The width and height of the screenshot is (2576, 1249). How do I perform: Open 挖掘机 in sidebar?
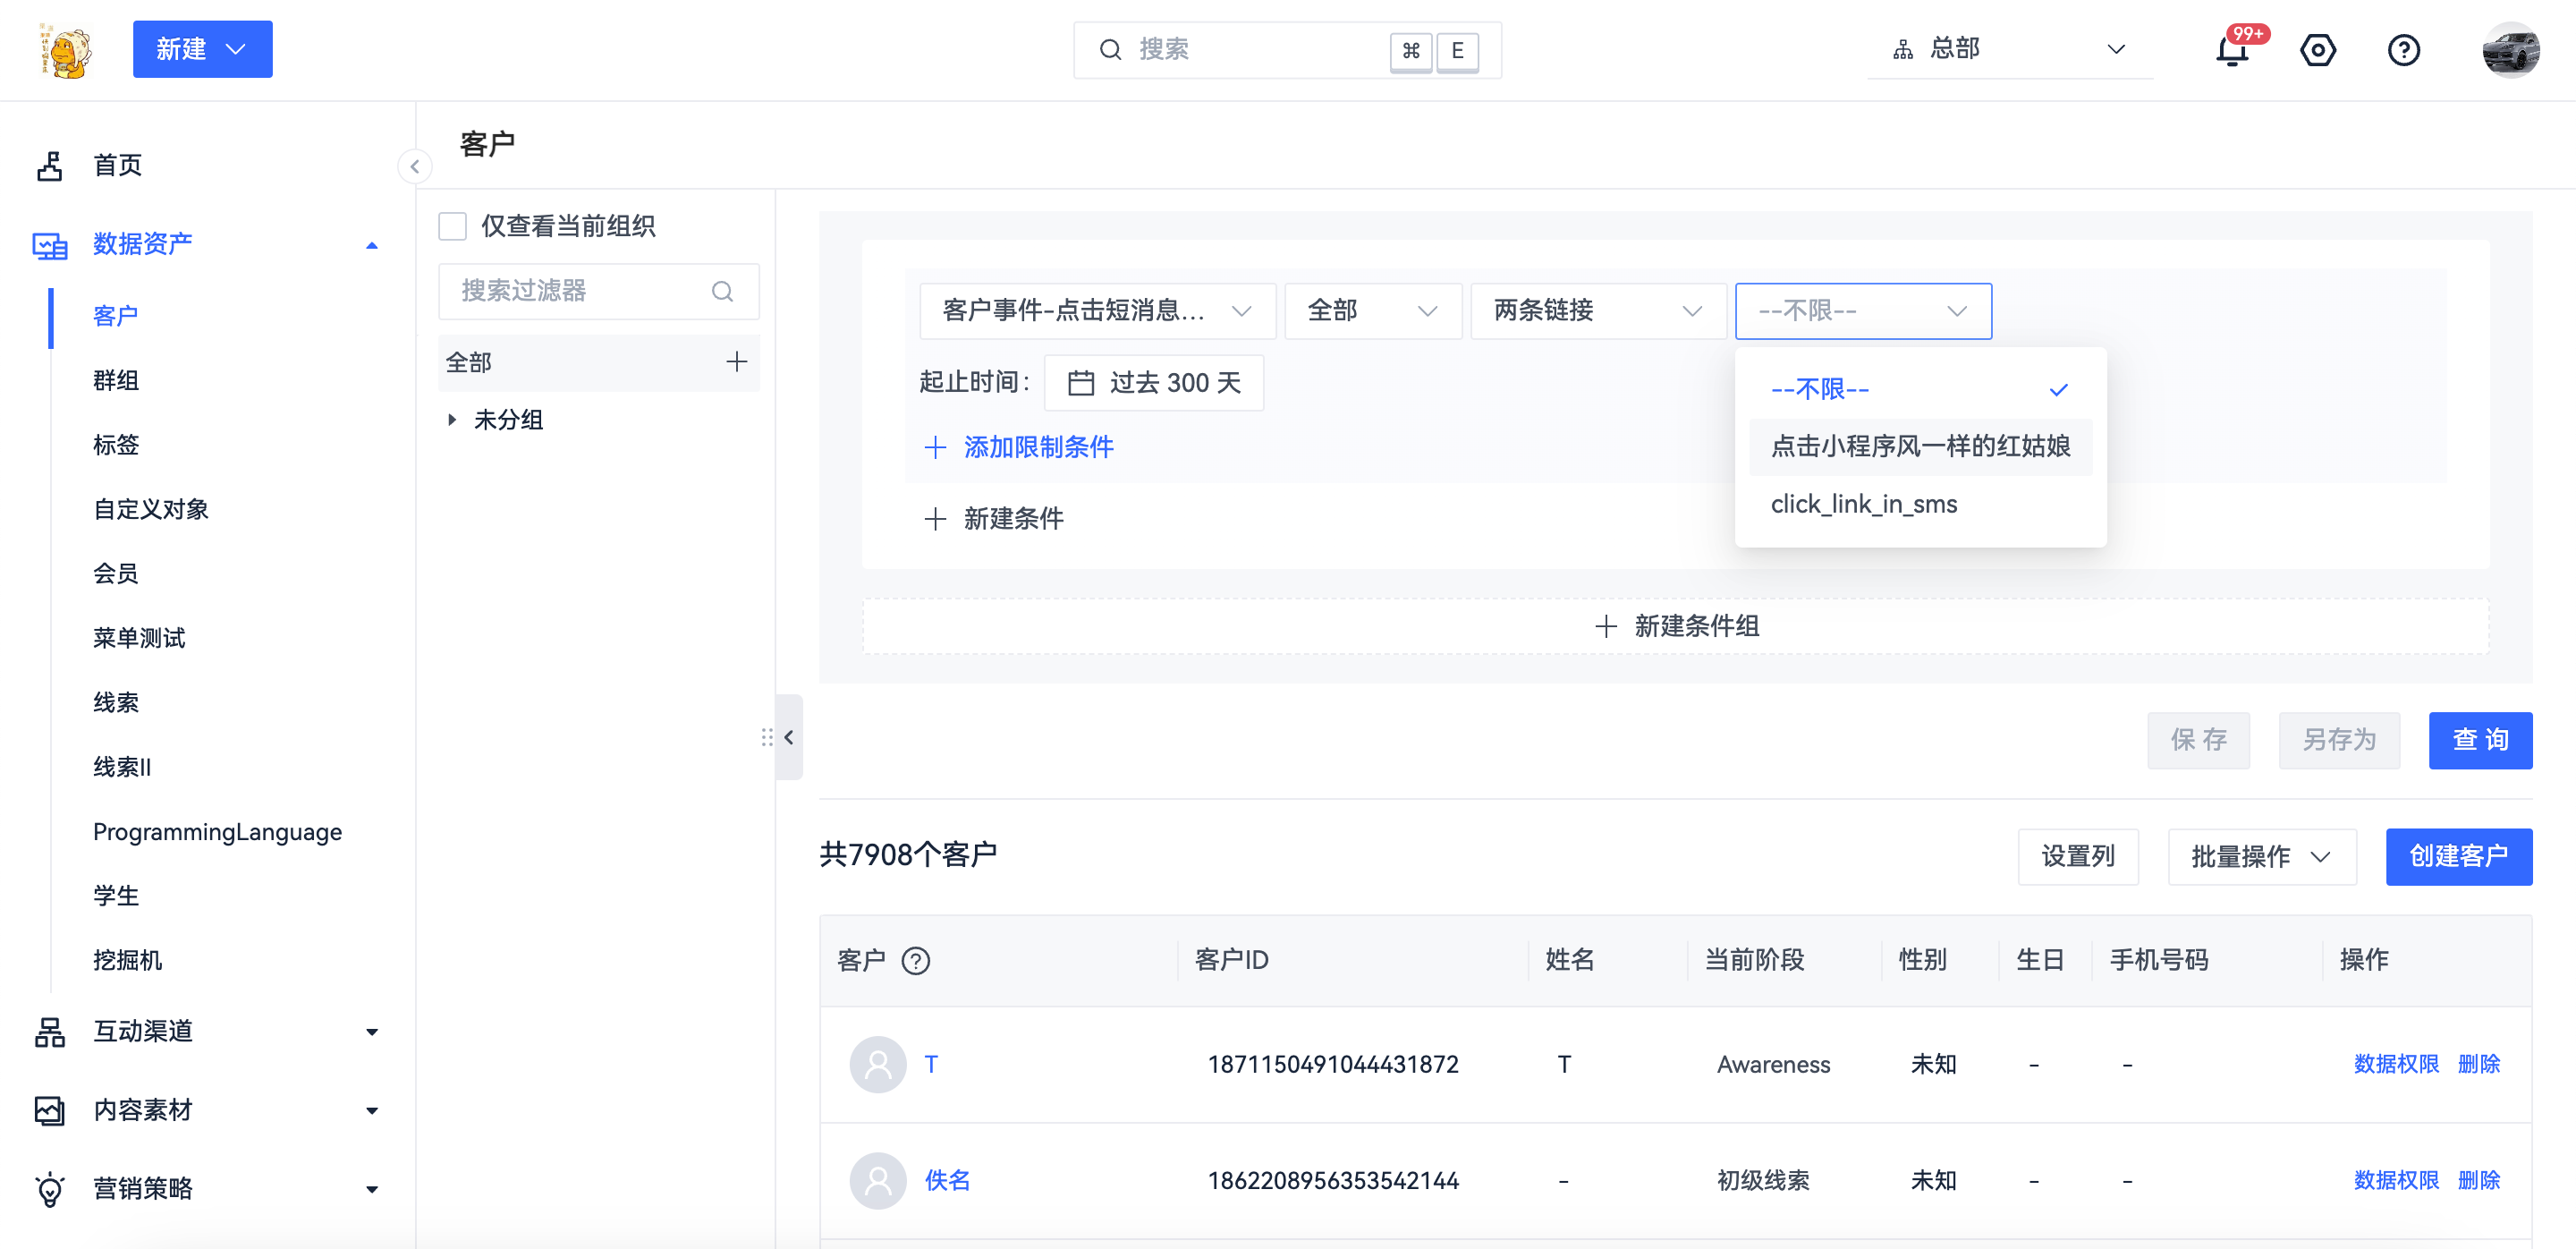pos(127,961)
